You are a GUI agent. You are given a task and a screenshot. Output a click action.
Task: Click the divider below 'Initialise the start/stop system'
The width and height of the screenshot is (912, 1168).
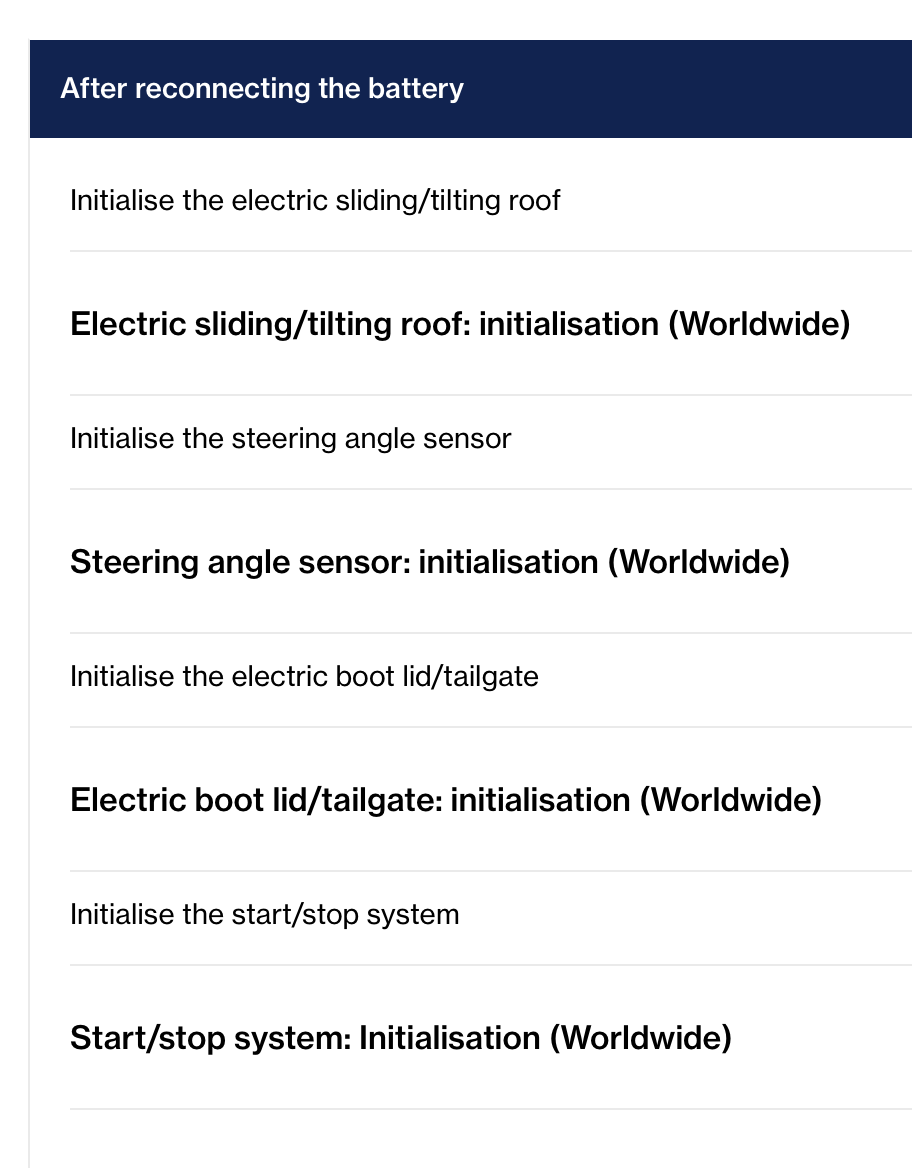pos(491,965)
